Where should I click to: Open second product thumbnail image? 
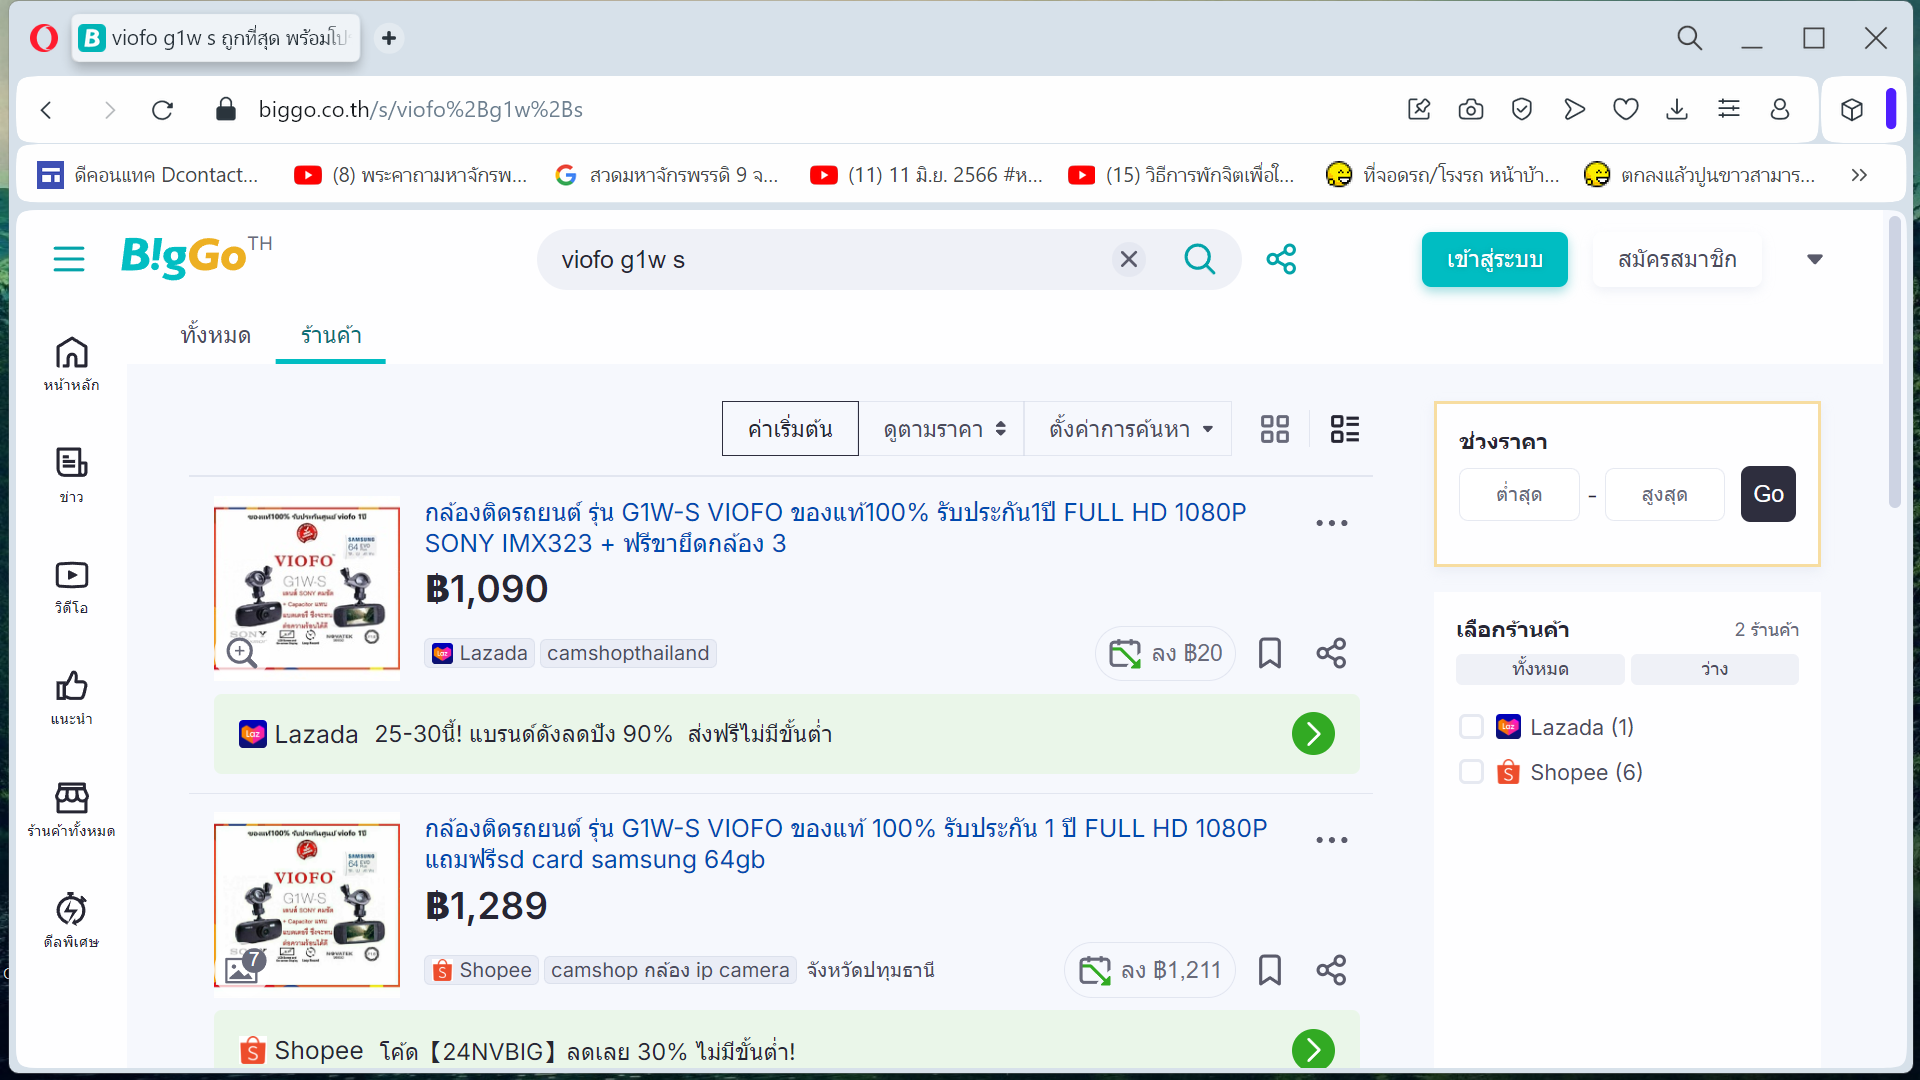pyautogui.click(x=307, y=905)
